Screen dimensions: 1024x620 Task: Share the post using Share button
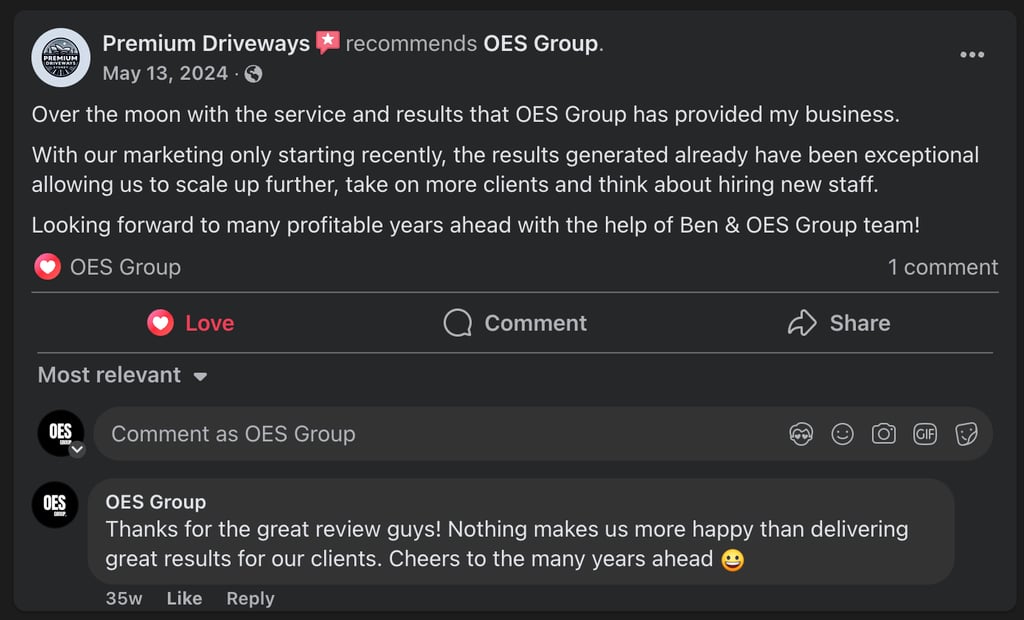pyautogui.click(x=839, y=323)
